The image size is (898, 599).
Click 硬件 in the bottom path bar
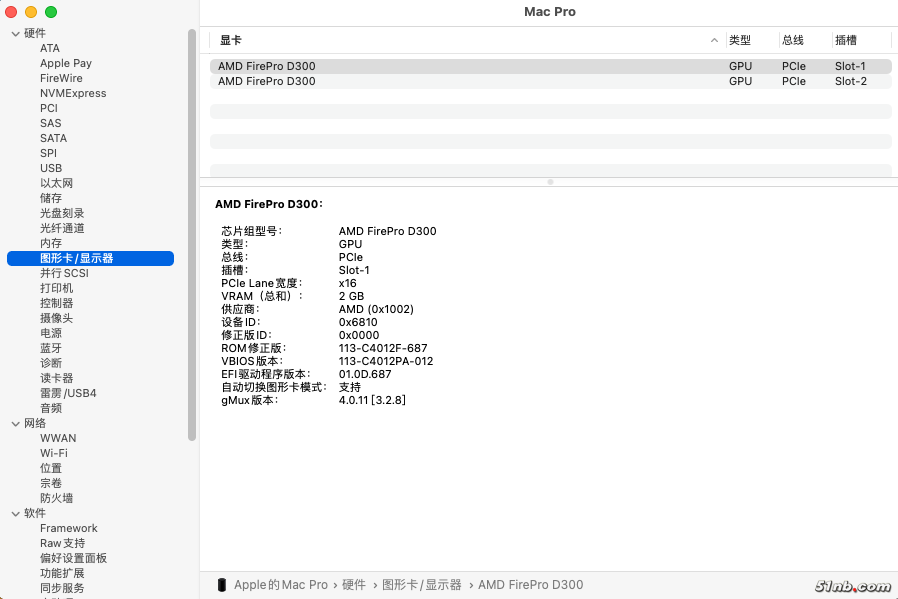click(354, 585)
